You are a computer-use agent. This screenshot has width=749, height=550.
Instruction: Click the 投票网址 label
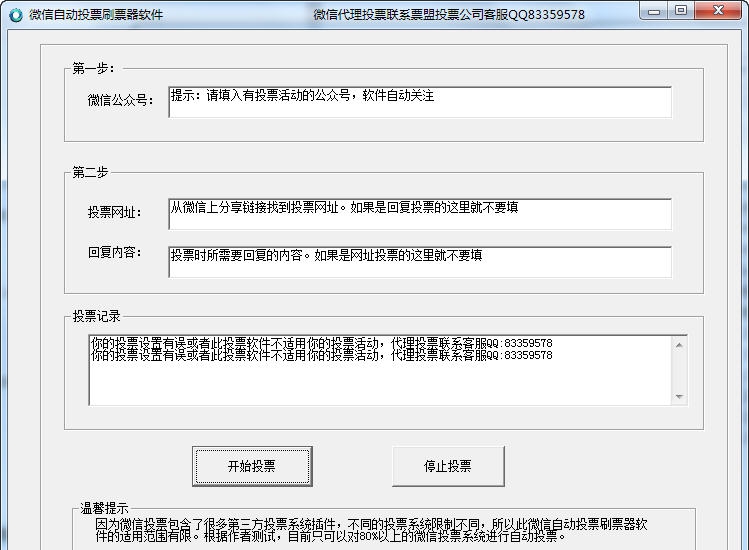[115, 212]
